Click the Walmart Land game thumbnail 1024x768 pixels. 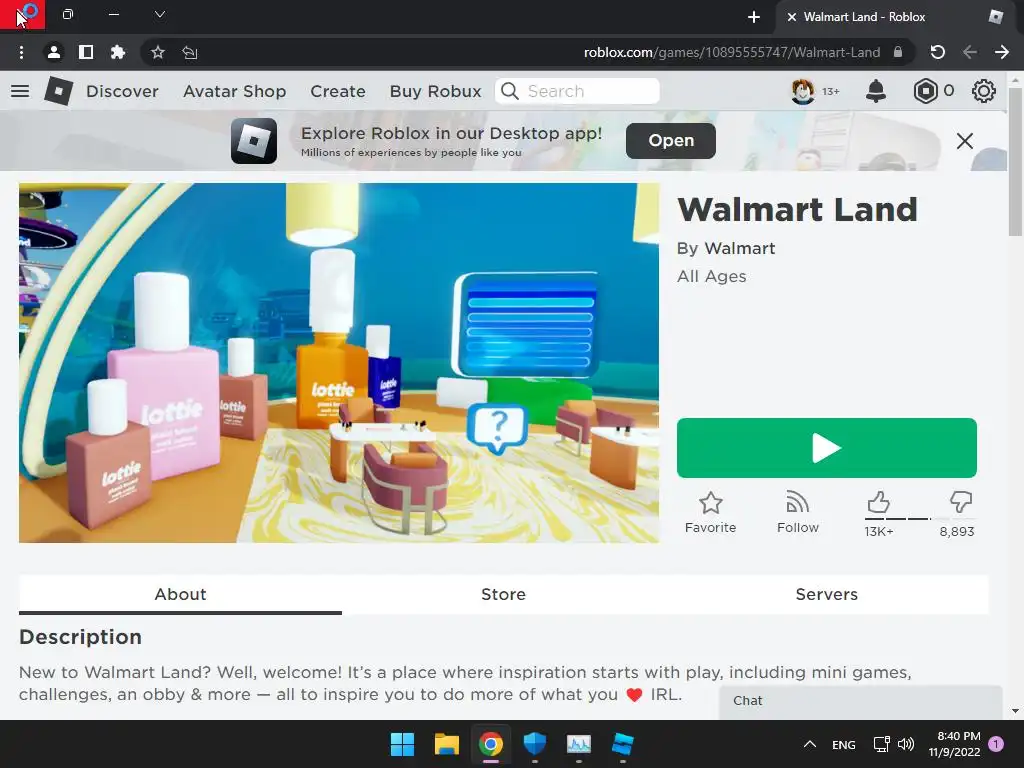pos(339,362)
